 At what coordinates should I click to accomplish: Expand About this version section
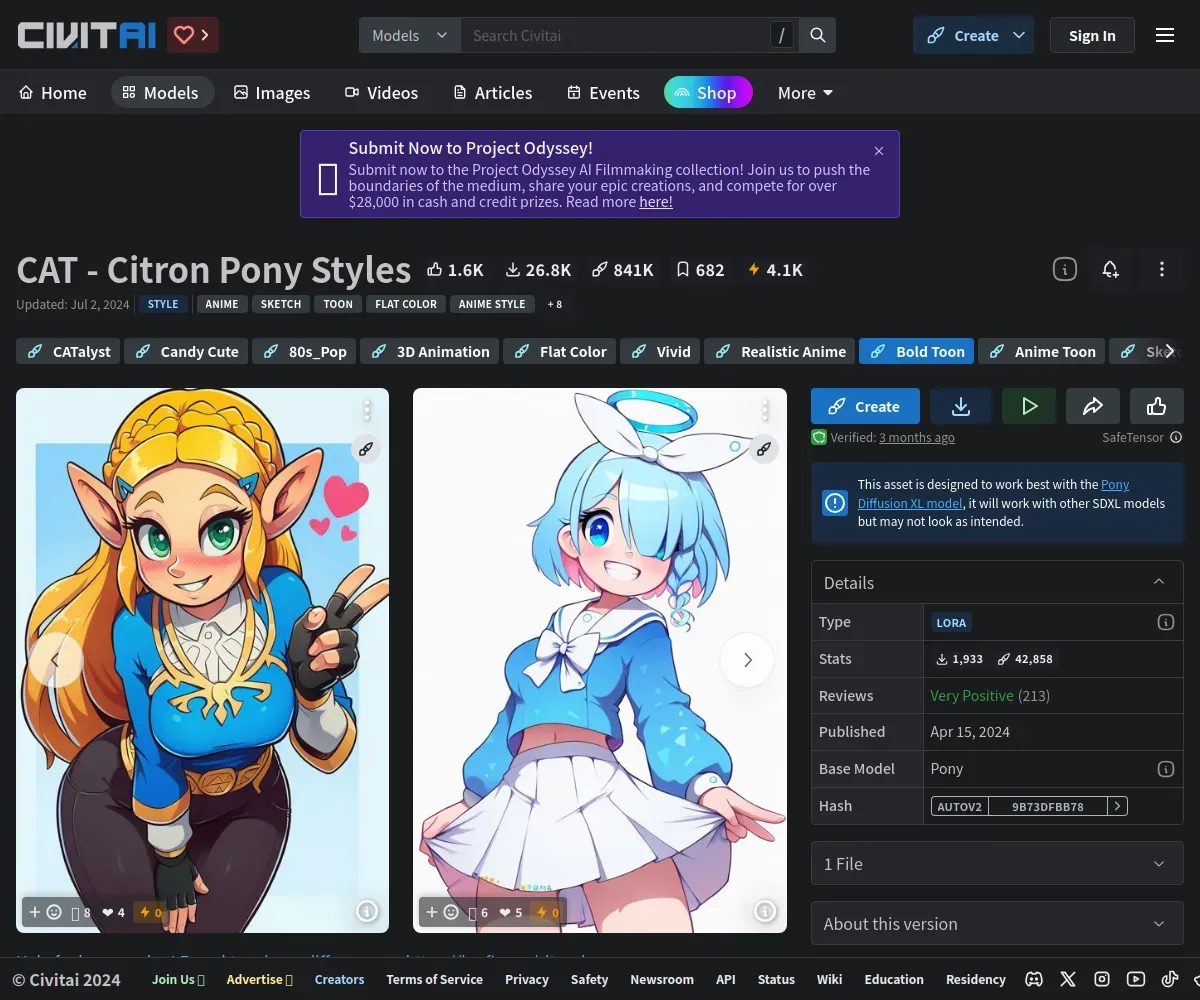tap(997, 924)
